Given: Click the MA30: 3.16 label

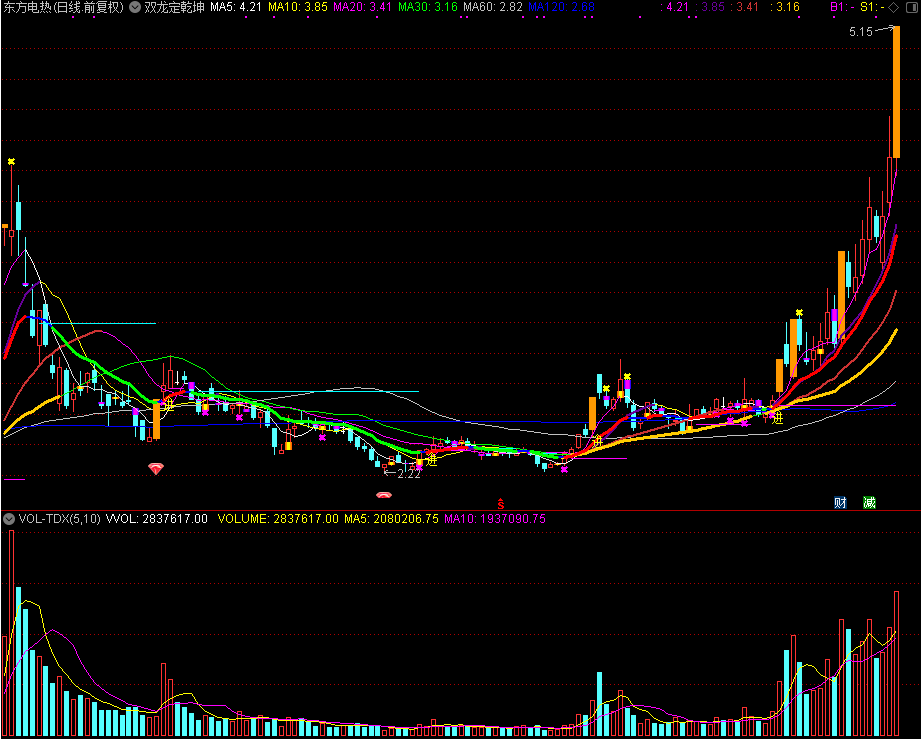Looking at the screenshot, I should pyautogui.click(x=428, y=8).
